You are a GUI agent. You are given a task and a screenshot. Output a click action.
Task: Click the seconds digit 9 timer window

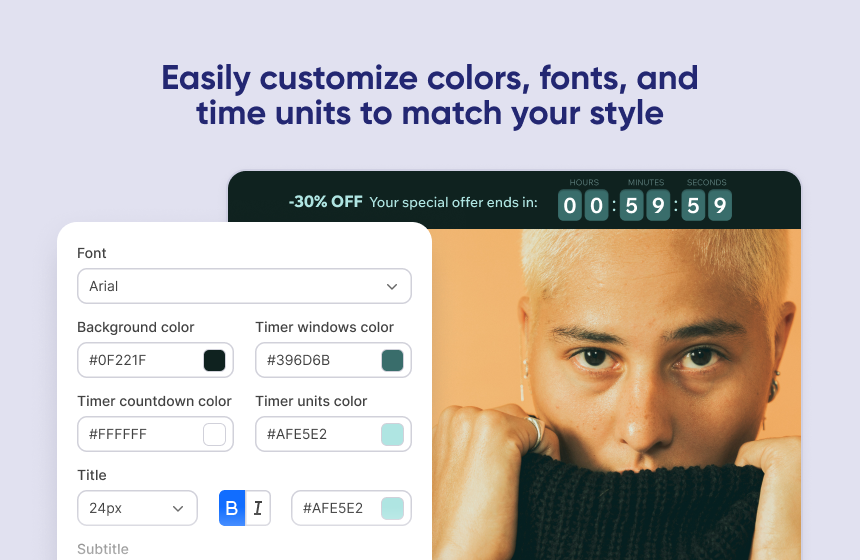coord(720,205)
